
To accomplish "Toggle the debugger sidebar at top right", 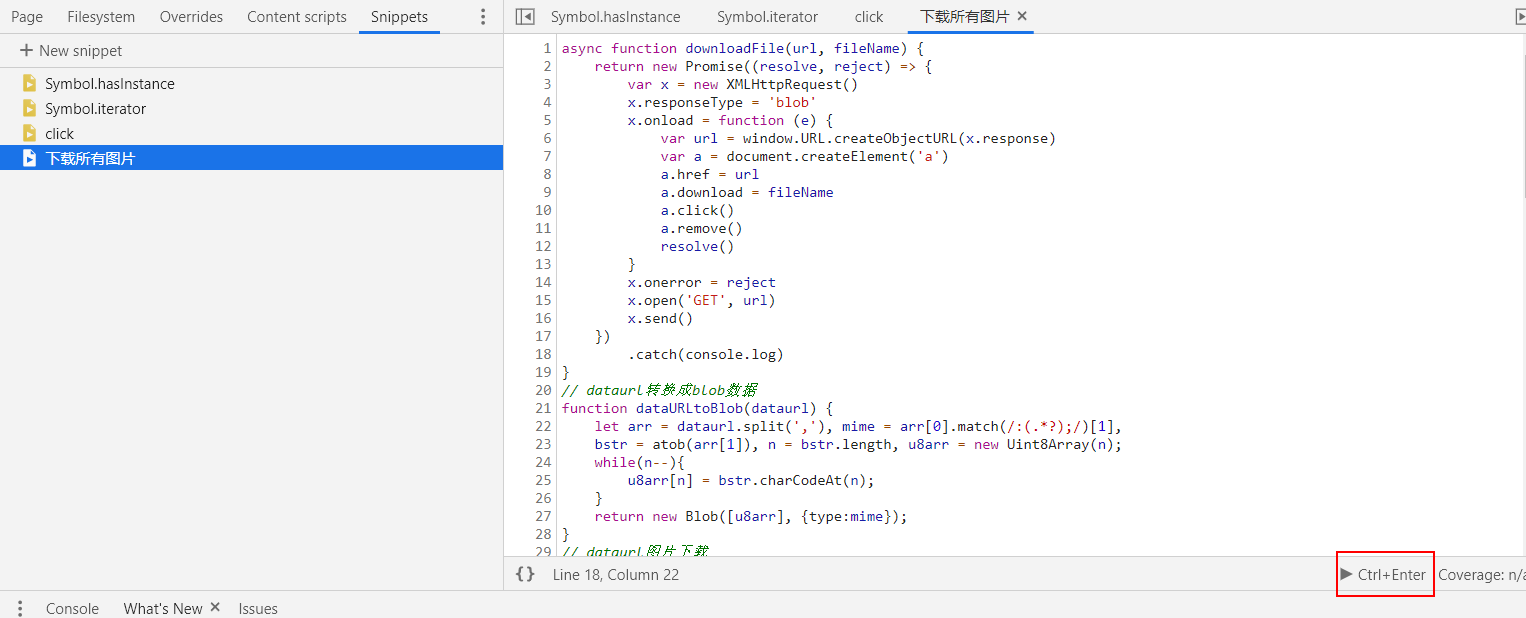I will (x=1519, y=17).
